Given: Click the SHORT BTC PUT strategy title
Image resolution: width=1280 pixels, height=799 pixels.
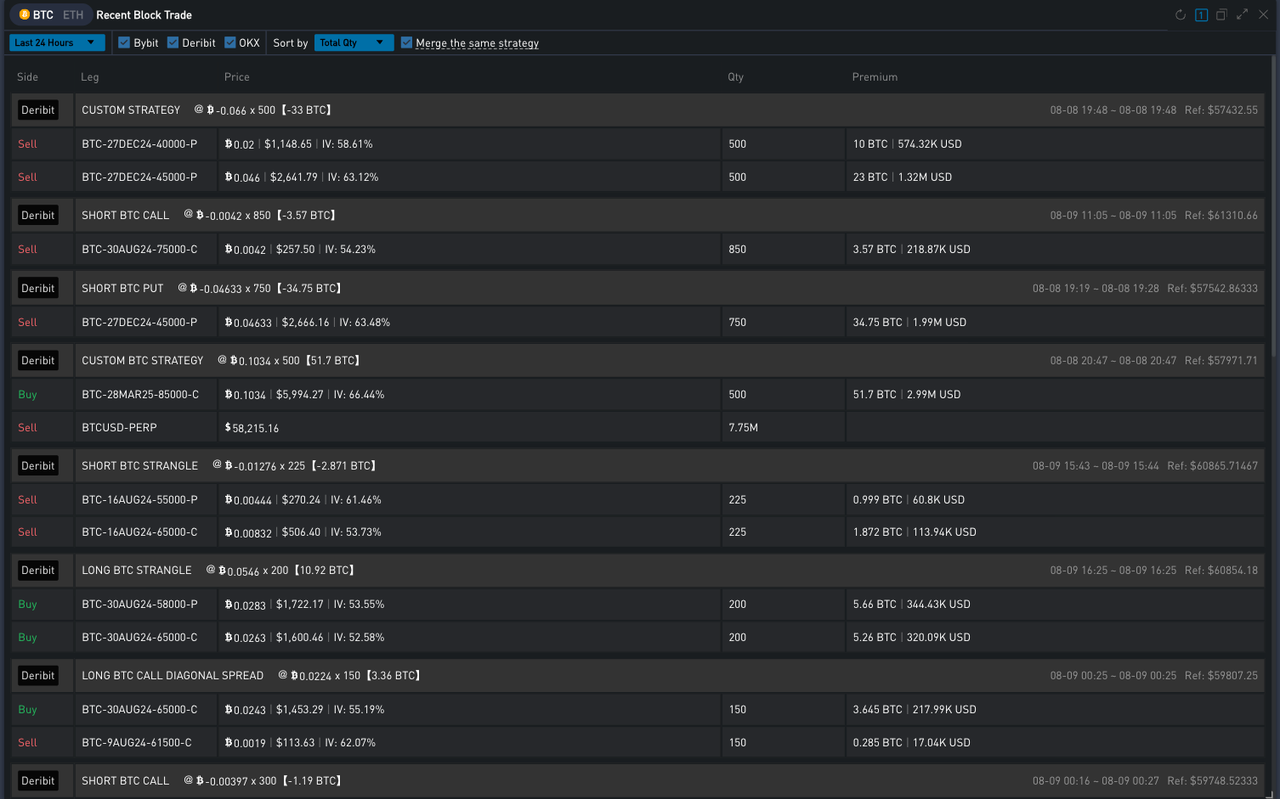Looking at the screenshot, I should point(123,288).
